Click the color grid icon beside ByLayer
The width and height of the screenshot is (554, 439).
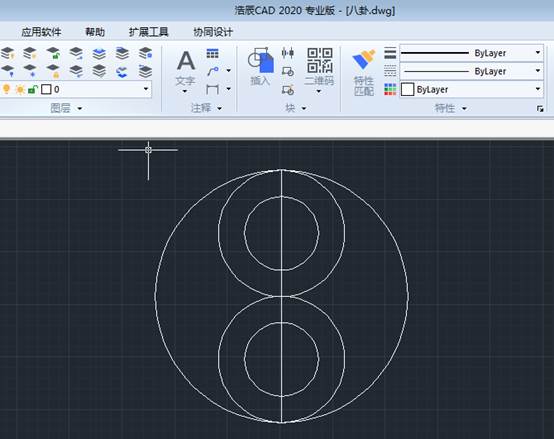[390, 89]
